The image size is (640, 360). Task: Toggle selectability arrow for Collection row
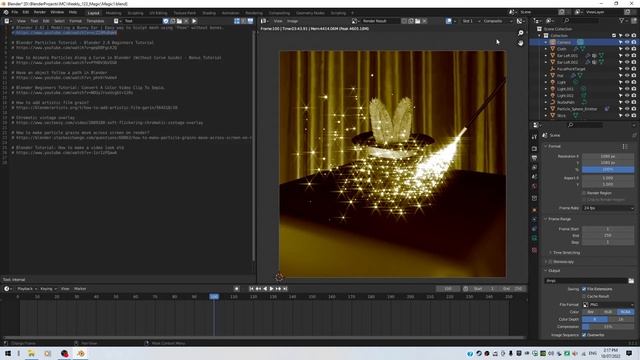tap(620, 36)
